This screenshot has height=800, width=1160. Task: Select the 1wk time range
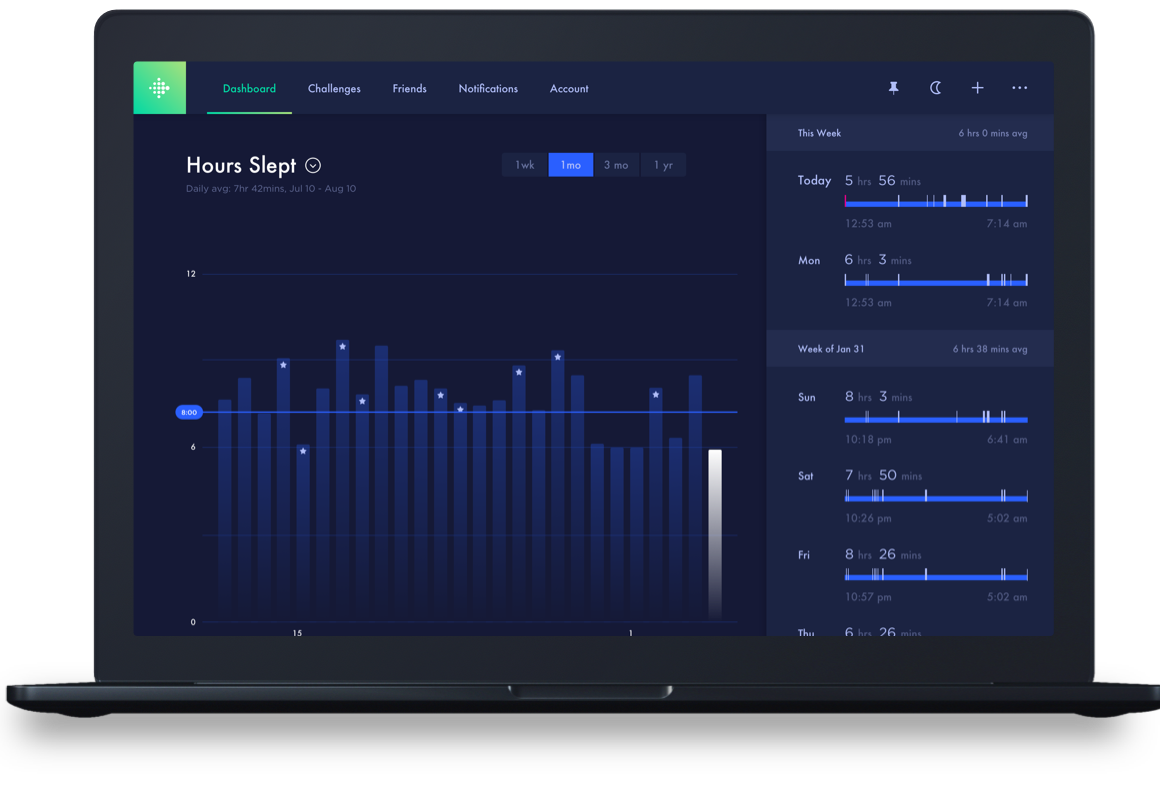525,165
